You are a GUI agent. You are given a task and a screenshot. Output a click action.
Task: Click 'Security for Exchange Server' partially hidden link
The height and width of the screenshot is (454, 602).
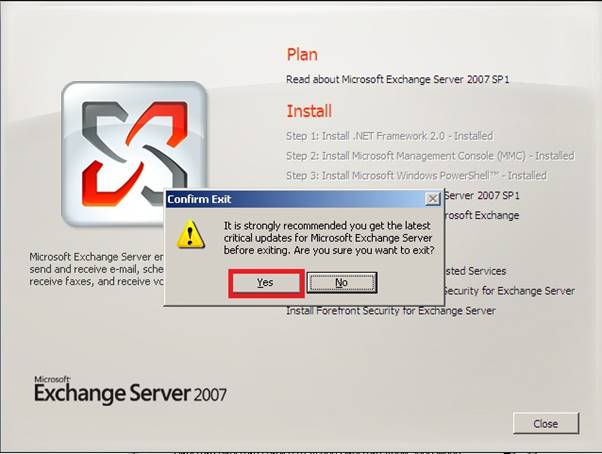(509, 291)
